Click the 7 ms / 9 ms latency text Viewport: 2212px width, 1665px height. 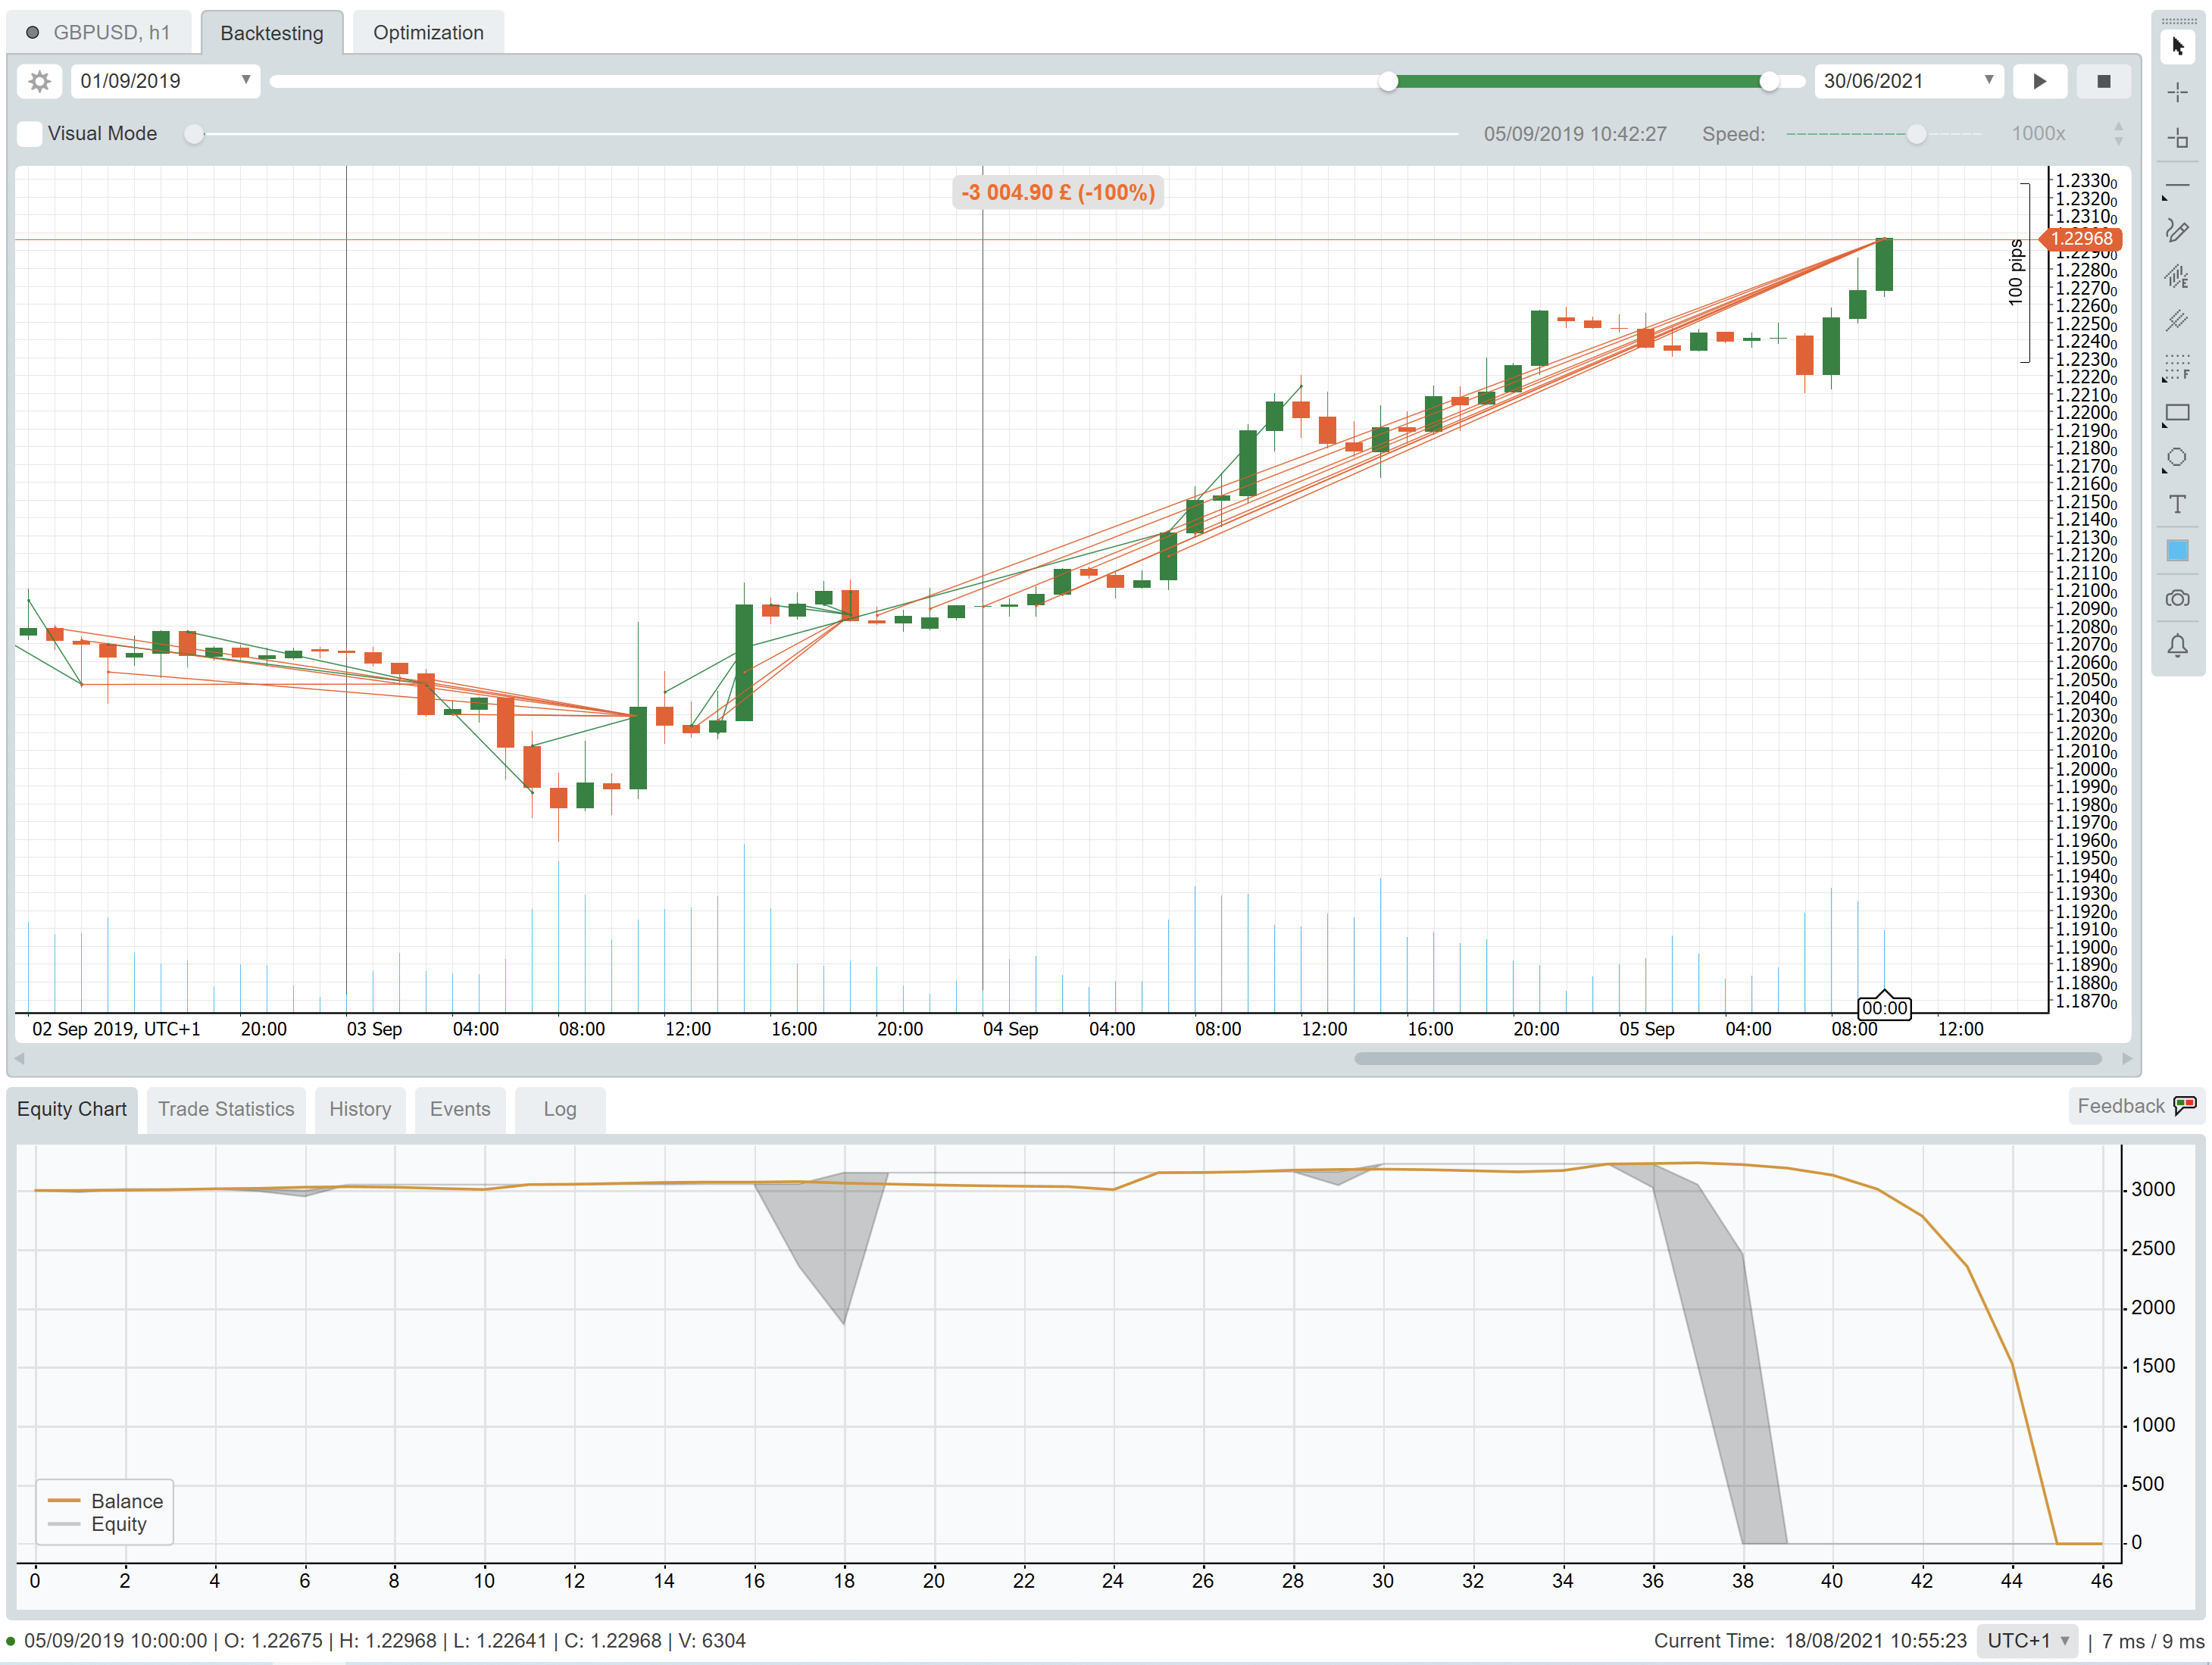click(x=2153, y=1641)
